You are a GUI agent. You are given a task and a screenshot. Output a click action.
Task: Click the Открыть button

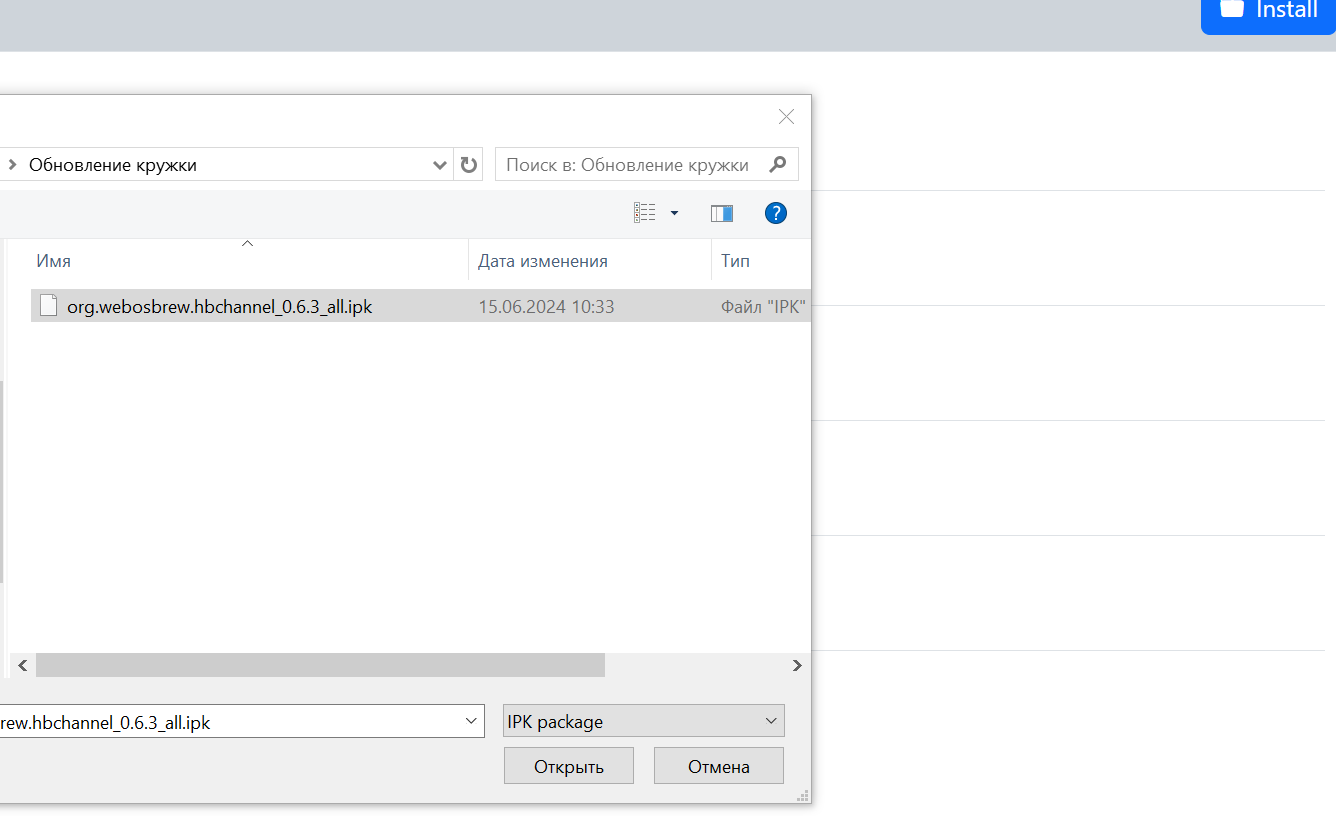568,767
